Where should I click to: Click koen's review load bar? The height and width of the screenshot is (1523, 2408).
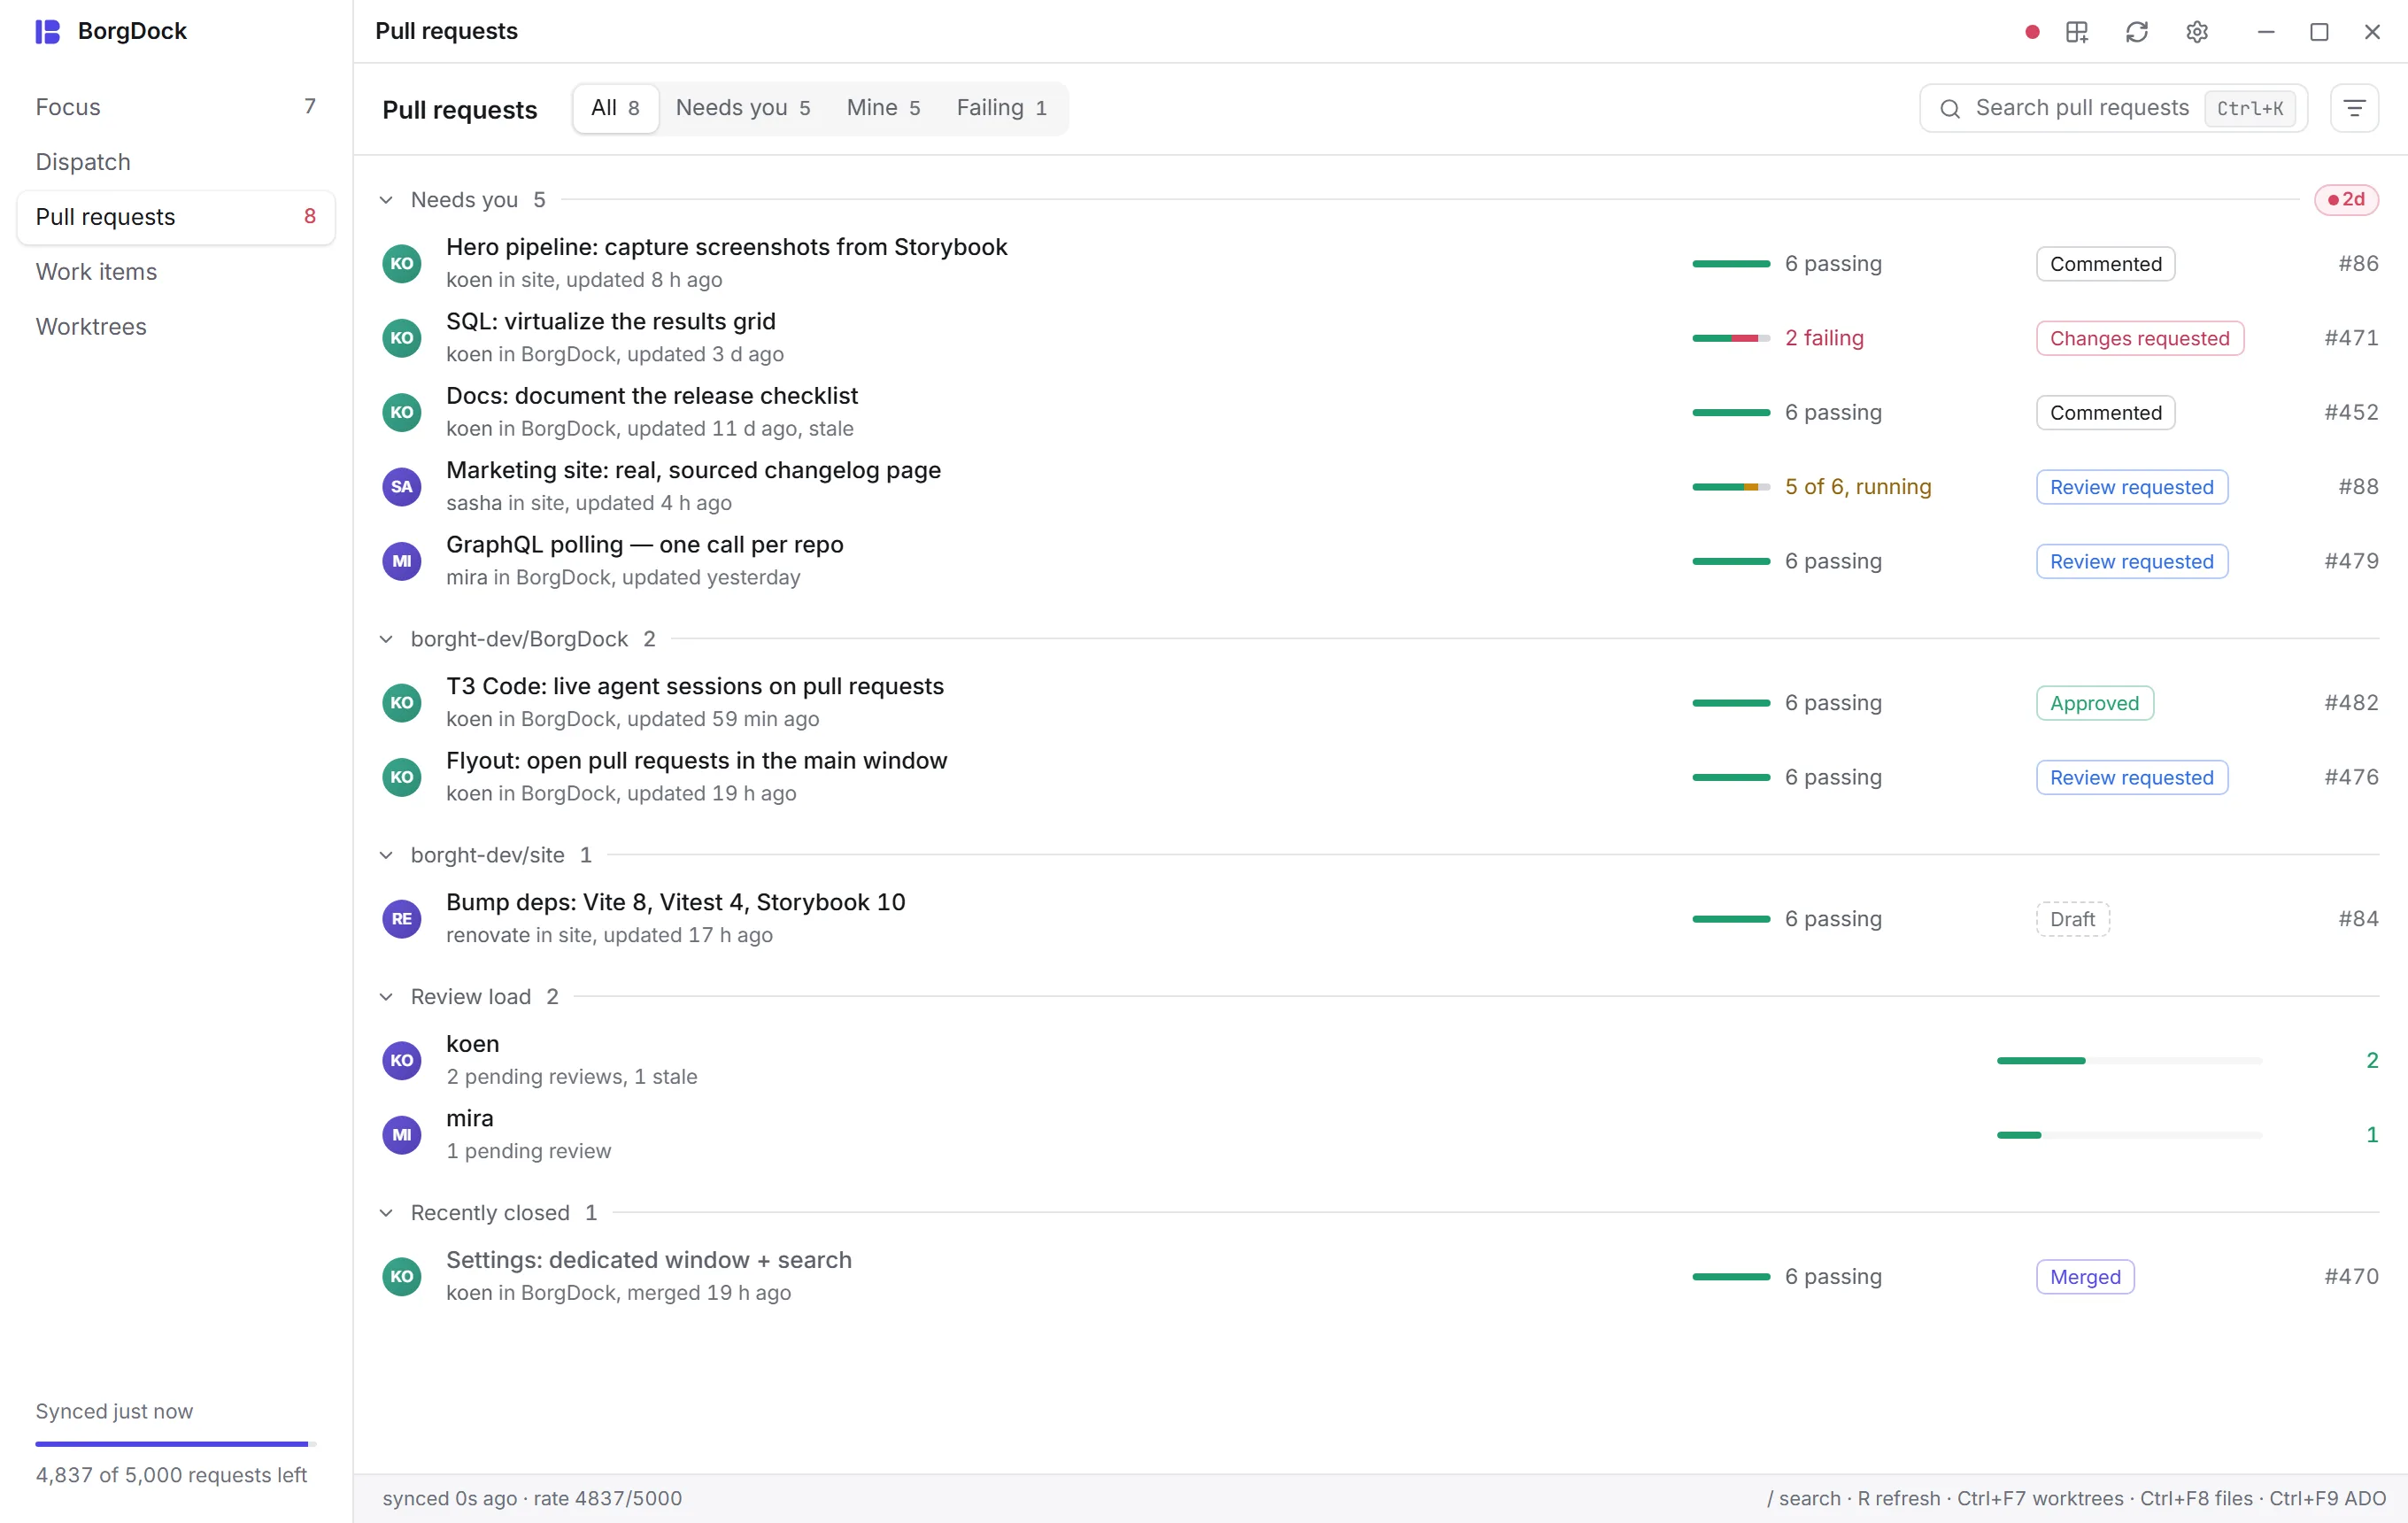point(2129,1060)
